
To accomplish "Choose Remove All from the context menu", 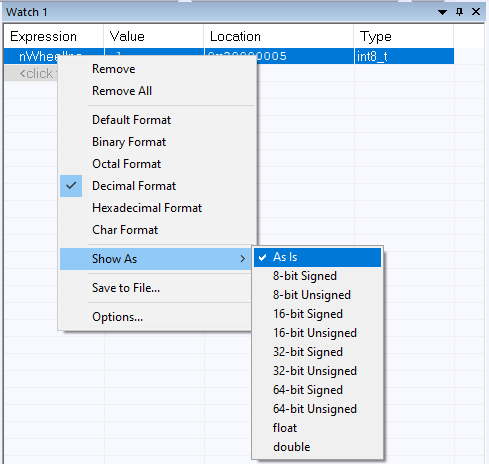I will point(157,91).
